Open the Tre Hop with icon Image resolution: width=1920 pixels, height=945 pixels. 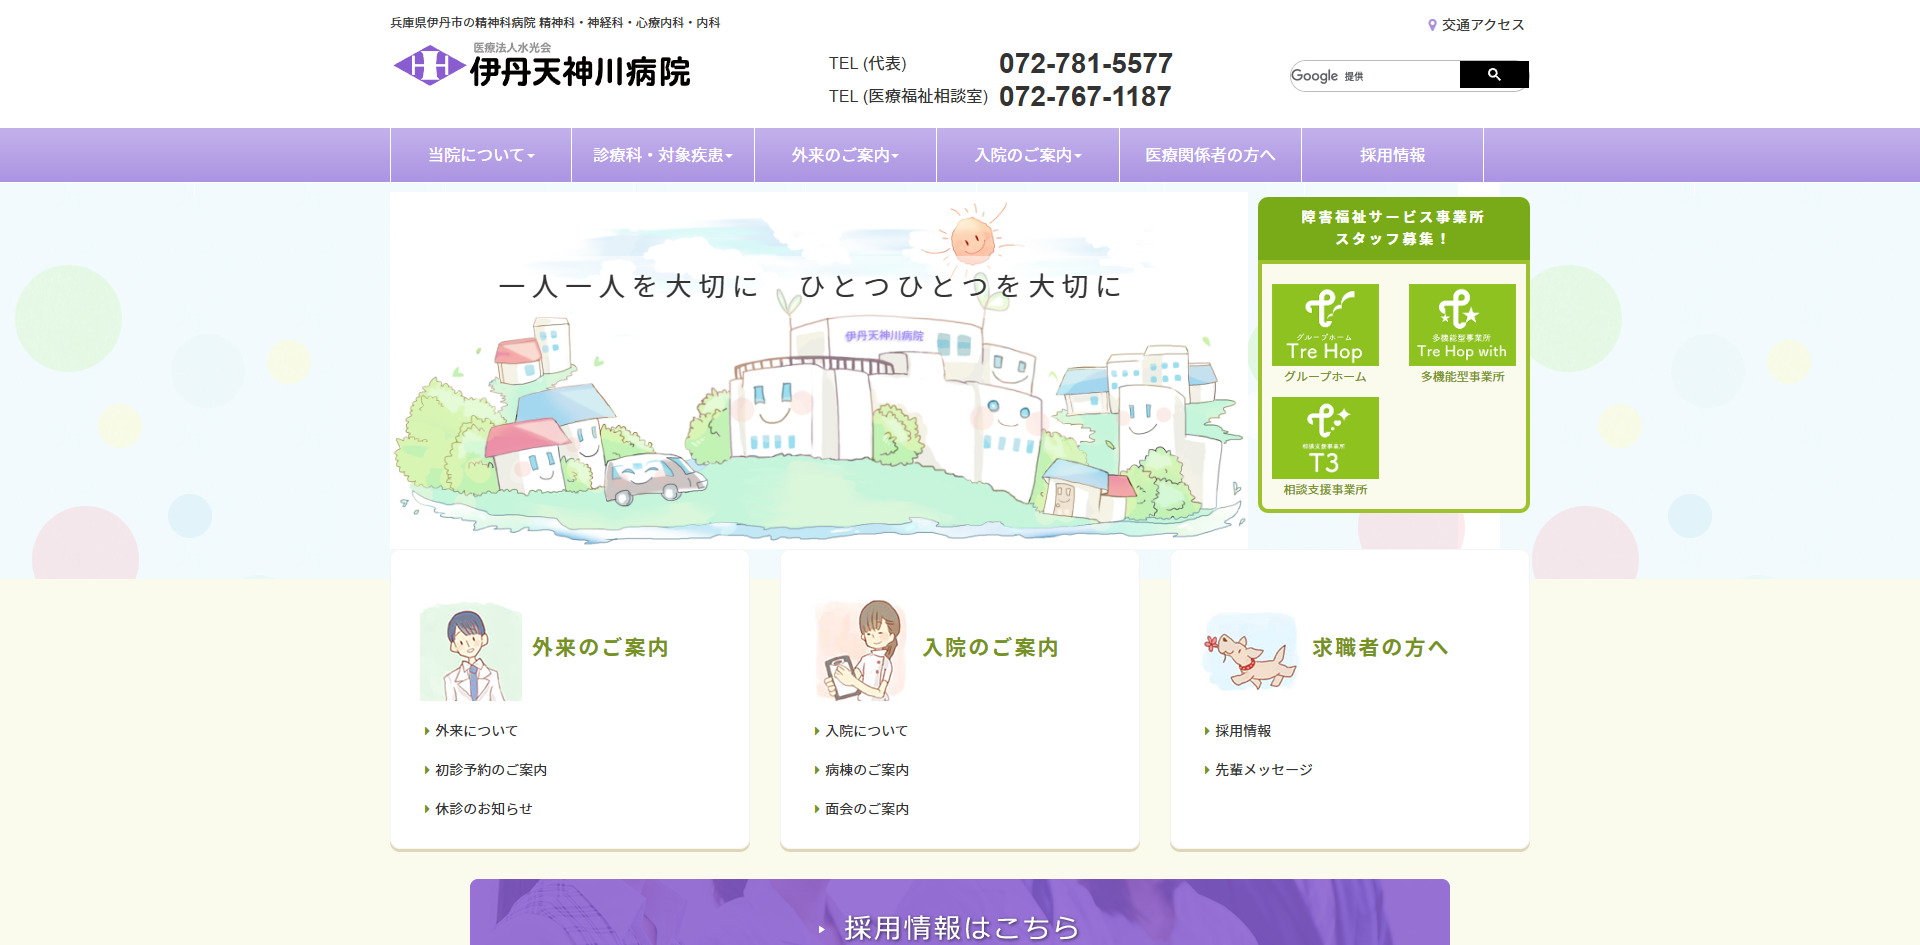pos(1462,325)
